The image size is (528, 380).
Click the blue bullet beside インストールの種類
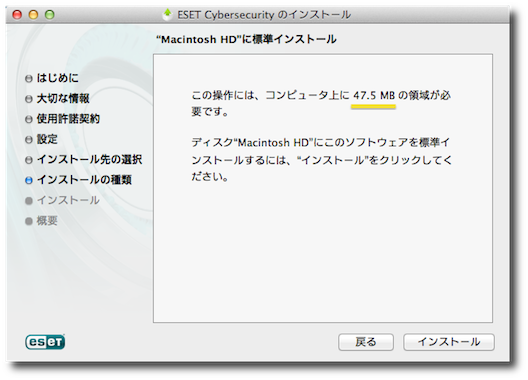(29, 180)
